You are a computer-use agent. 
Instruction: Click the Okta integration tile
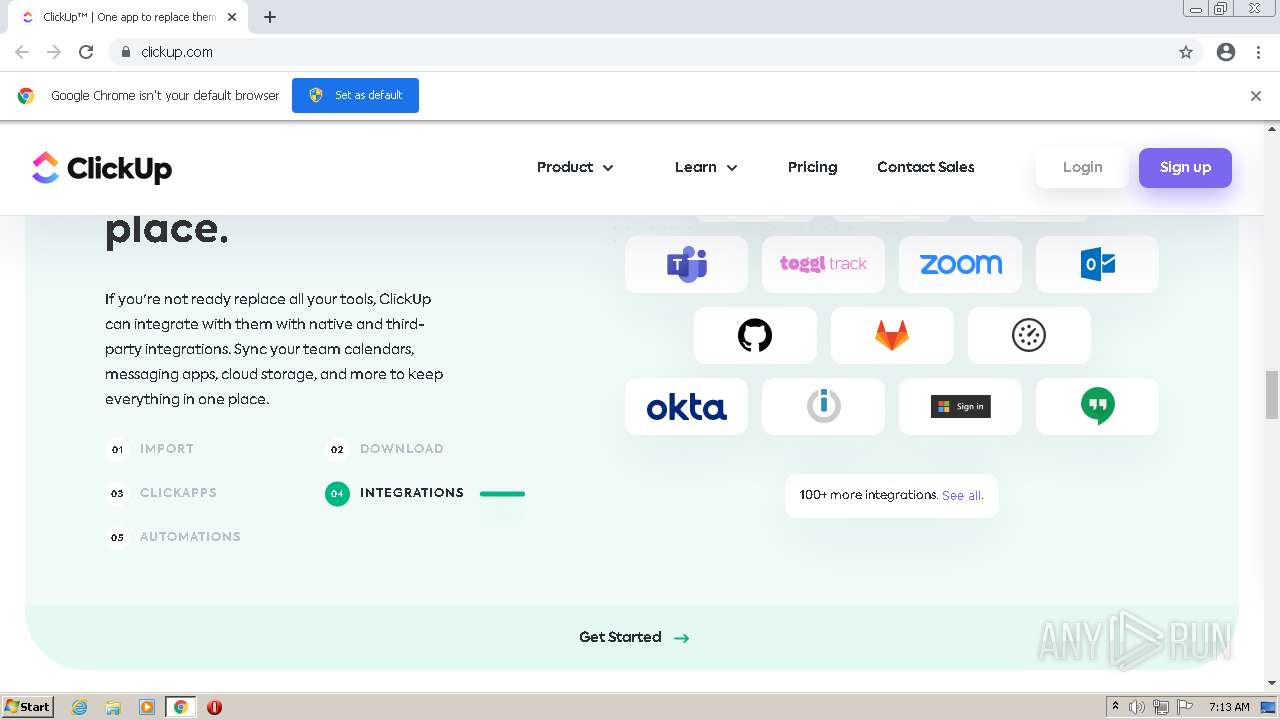[686, 406]
